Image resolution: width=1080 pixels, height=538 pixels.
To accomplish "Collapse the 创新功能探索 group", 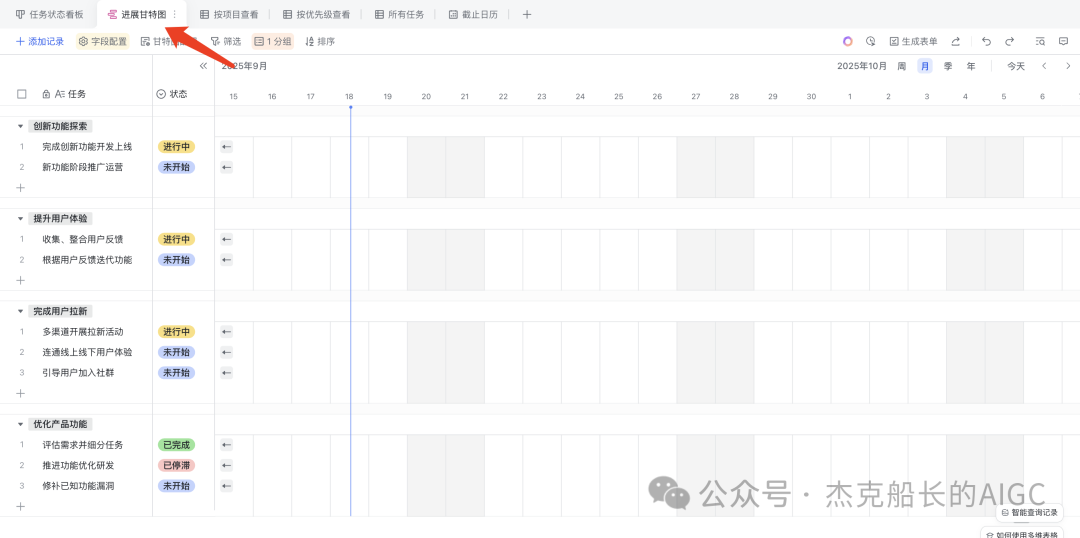I will pyautogui.click(x=20, y=126).
